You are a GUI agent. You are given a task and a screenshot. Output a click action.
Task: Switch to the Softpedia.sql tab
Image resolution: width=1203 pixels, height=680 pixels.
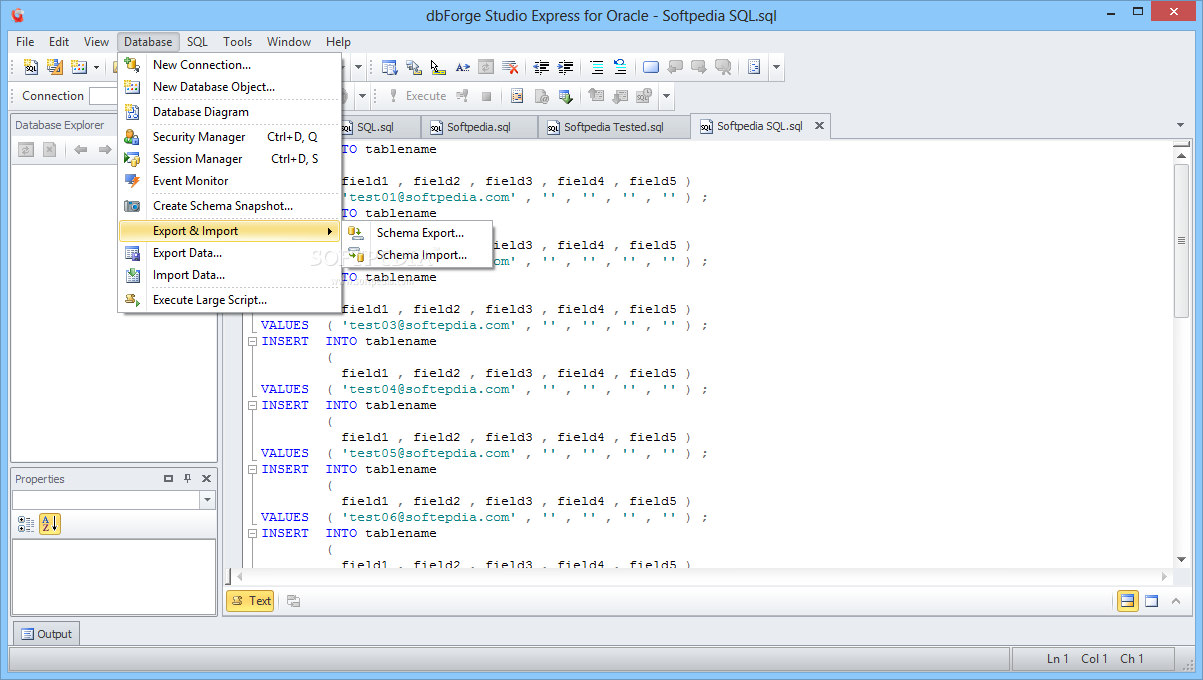tap(479, 127)
